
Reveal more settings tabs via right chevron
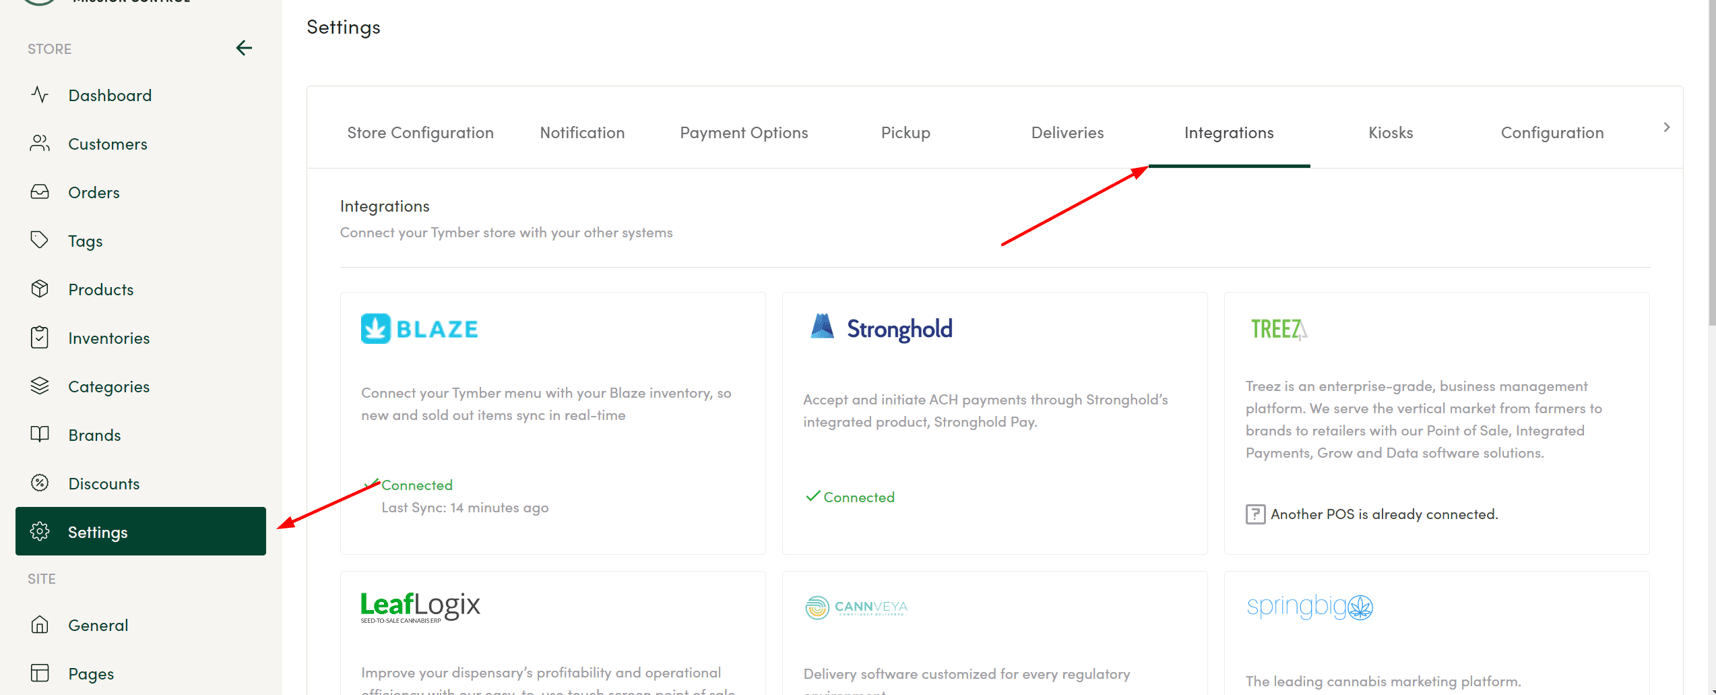1666,127
